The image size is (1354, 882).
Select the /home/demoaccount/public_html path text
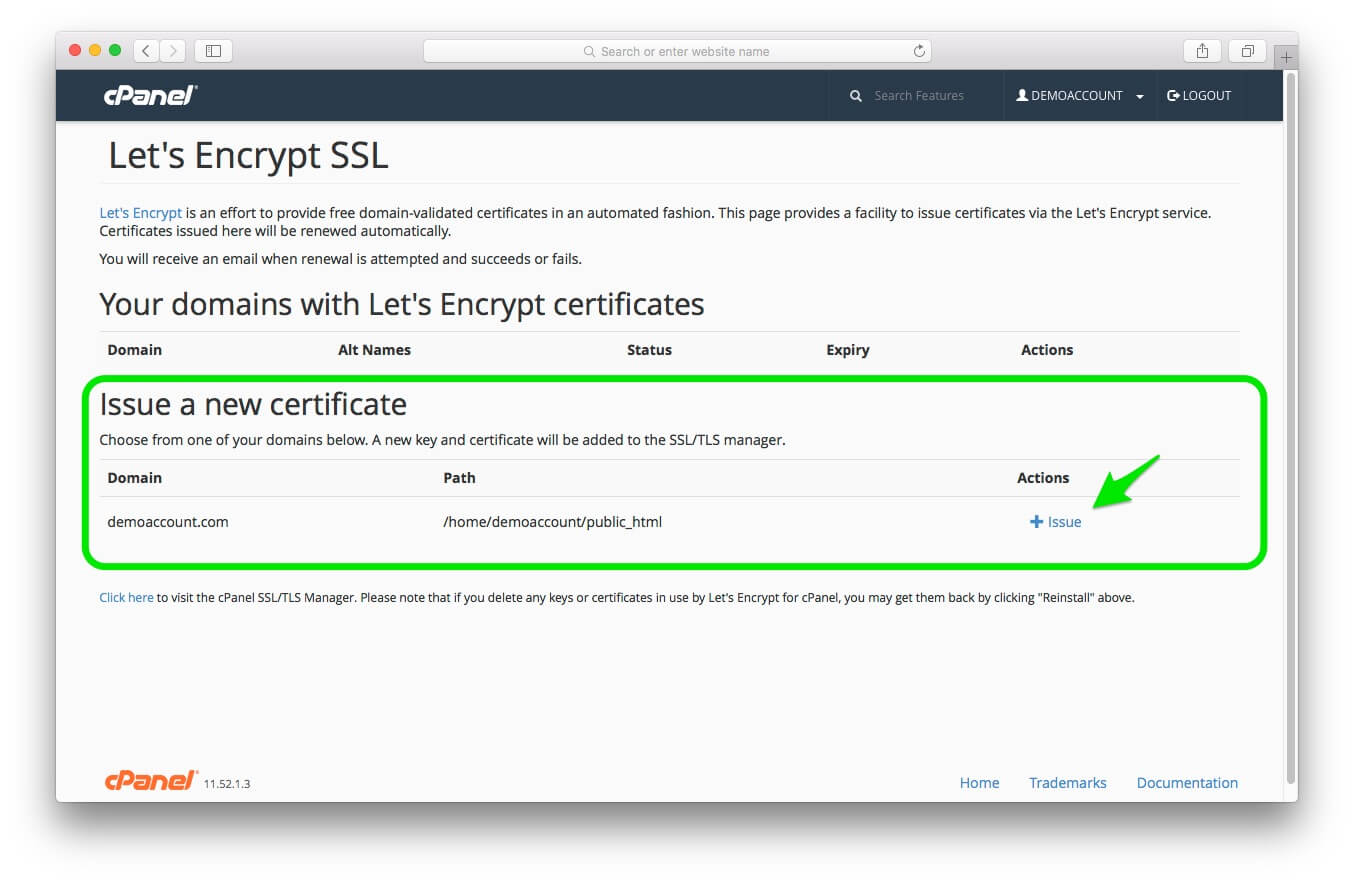click(553, 522)
